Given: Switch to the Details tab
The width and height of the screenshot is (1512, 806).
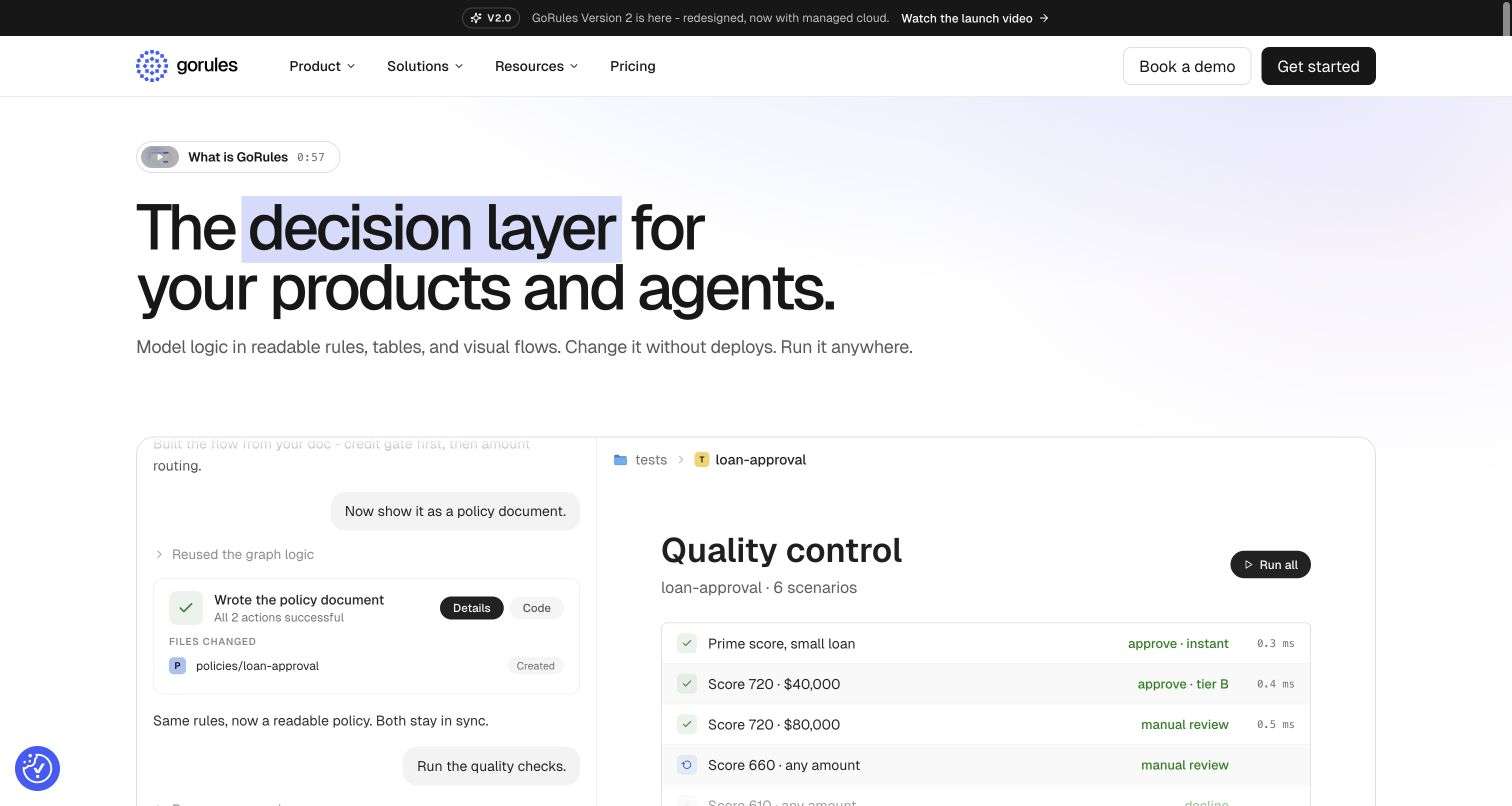Looking at the screenshot, I should tap(471, 608).
